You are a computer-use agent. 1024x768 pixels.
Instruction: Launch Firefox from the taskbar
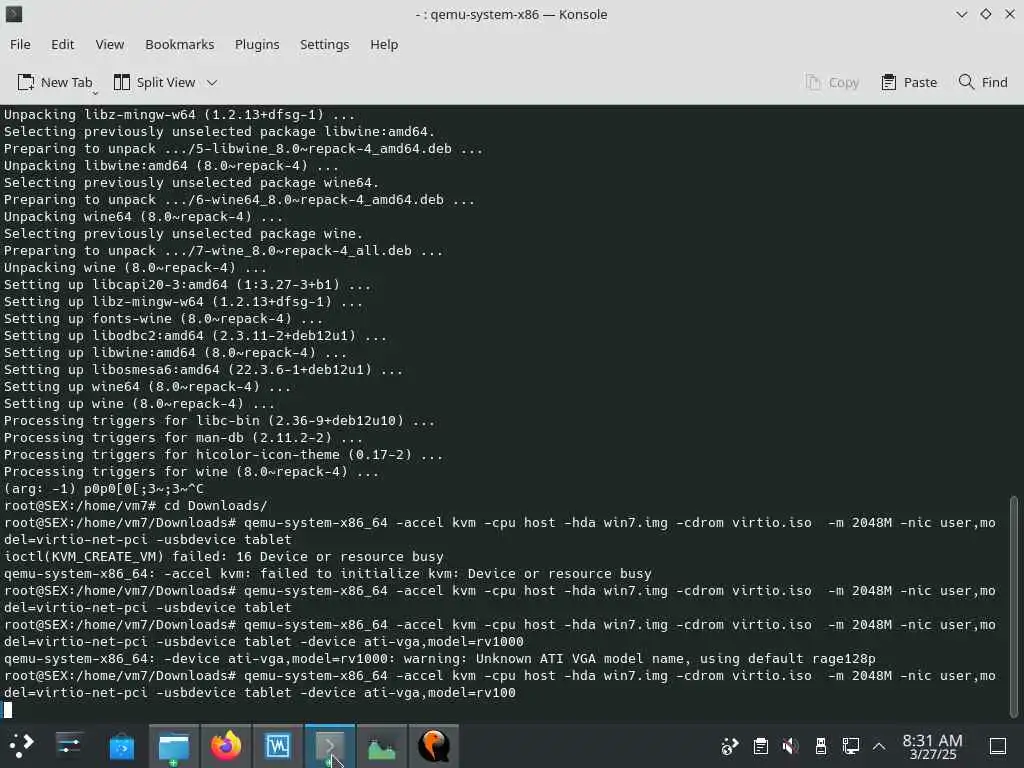[225, 746]
